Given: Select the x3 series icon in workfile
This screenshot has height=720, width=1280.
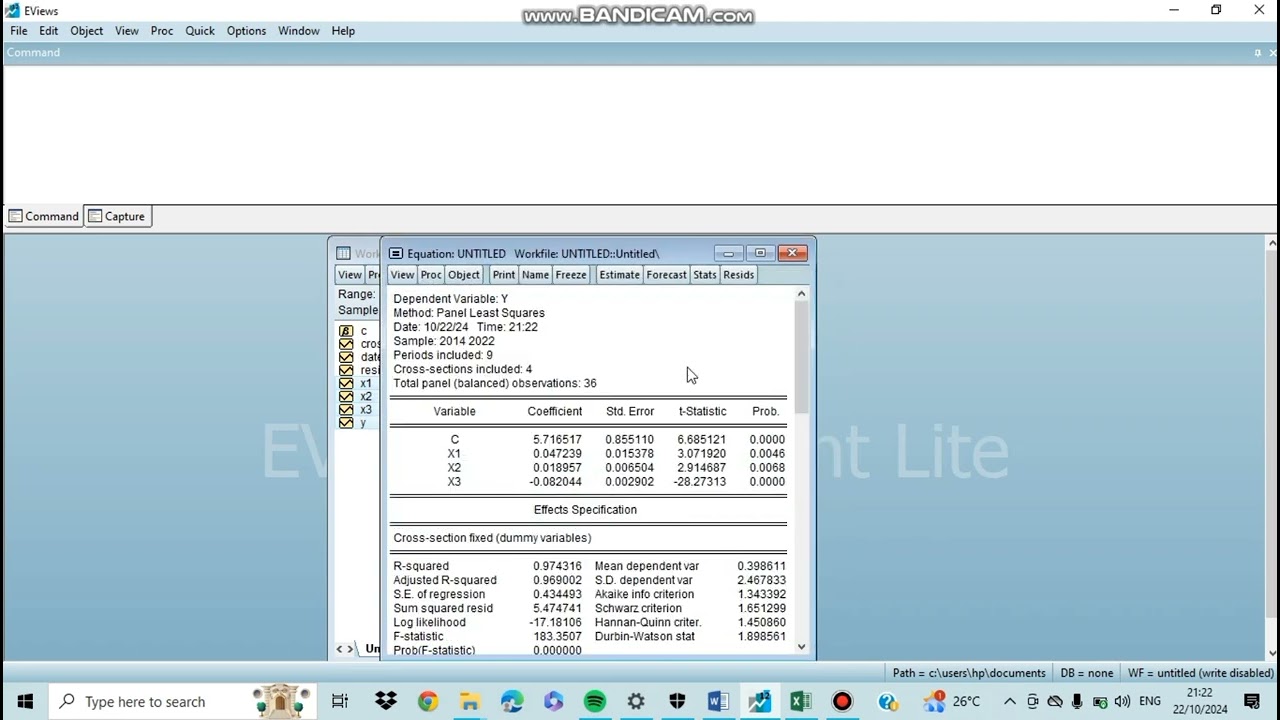Looking at the screenshot, I should click(346, 409).
